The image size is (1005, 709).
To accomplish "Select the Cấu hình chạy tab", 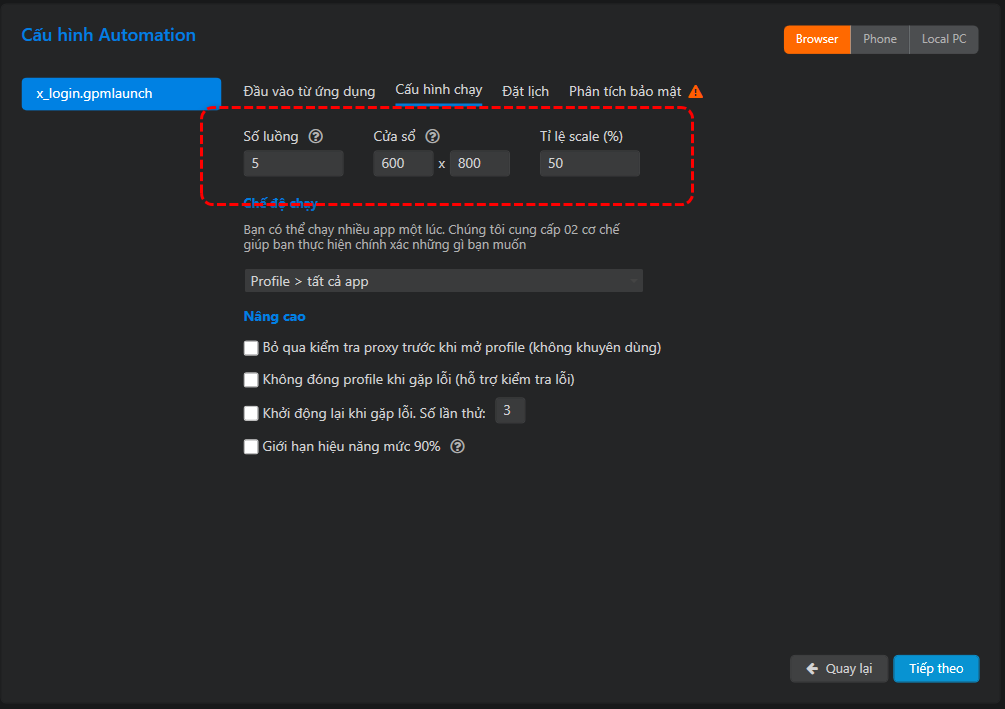I will tap(439, 90).
